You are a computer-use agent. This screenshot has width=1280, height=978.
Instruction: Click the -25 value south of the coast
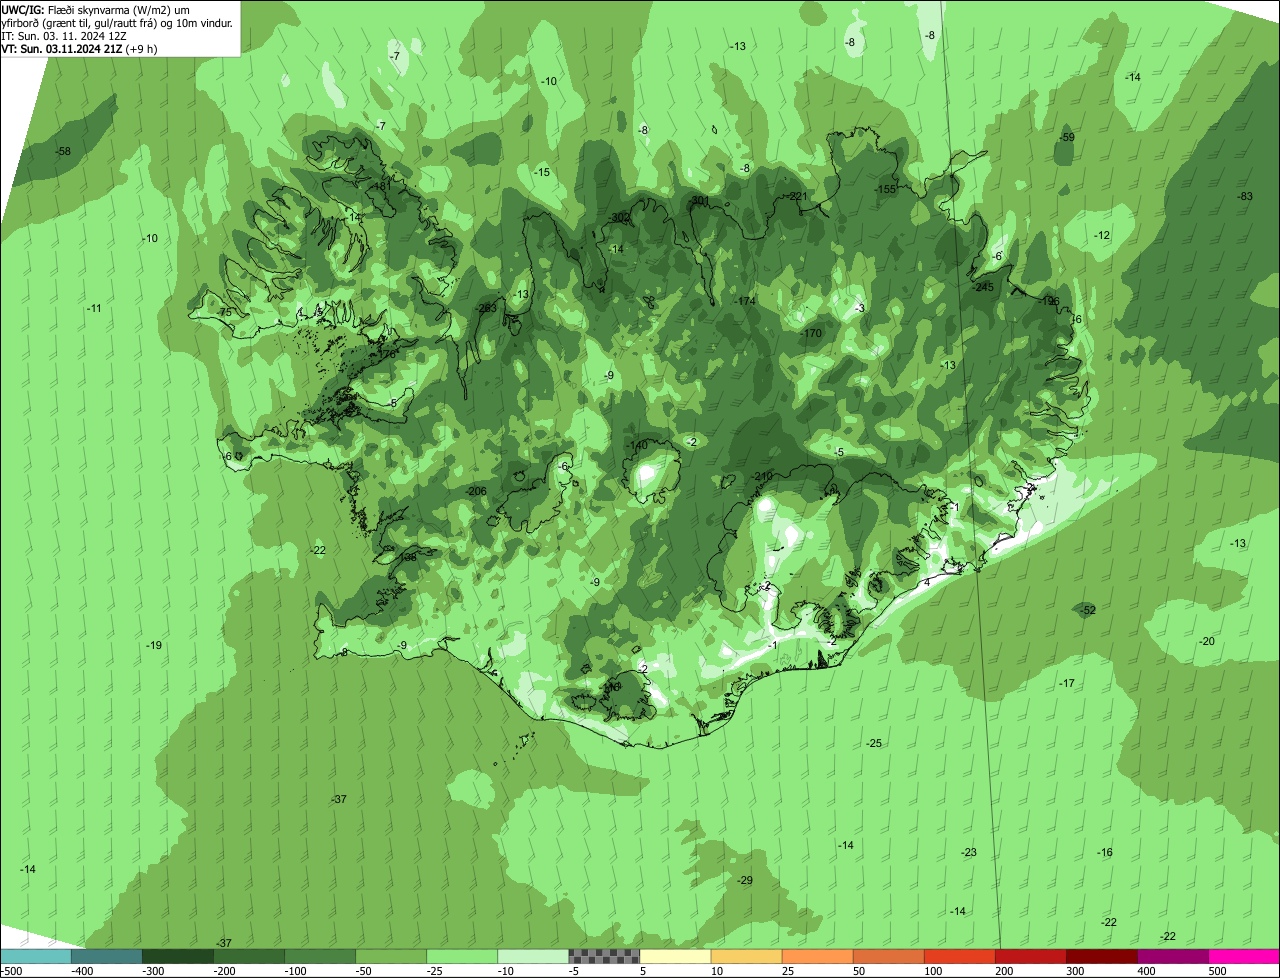[x=875, y=743]
